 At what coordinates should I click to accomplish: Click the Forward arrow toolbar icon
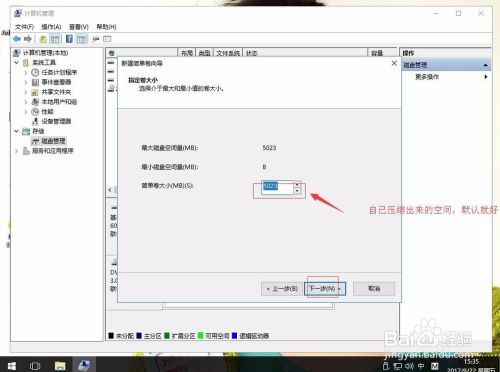28,39
